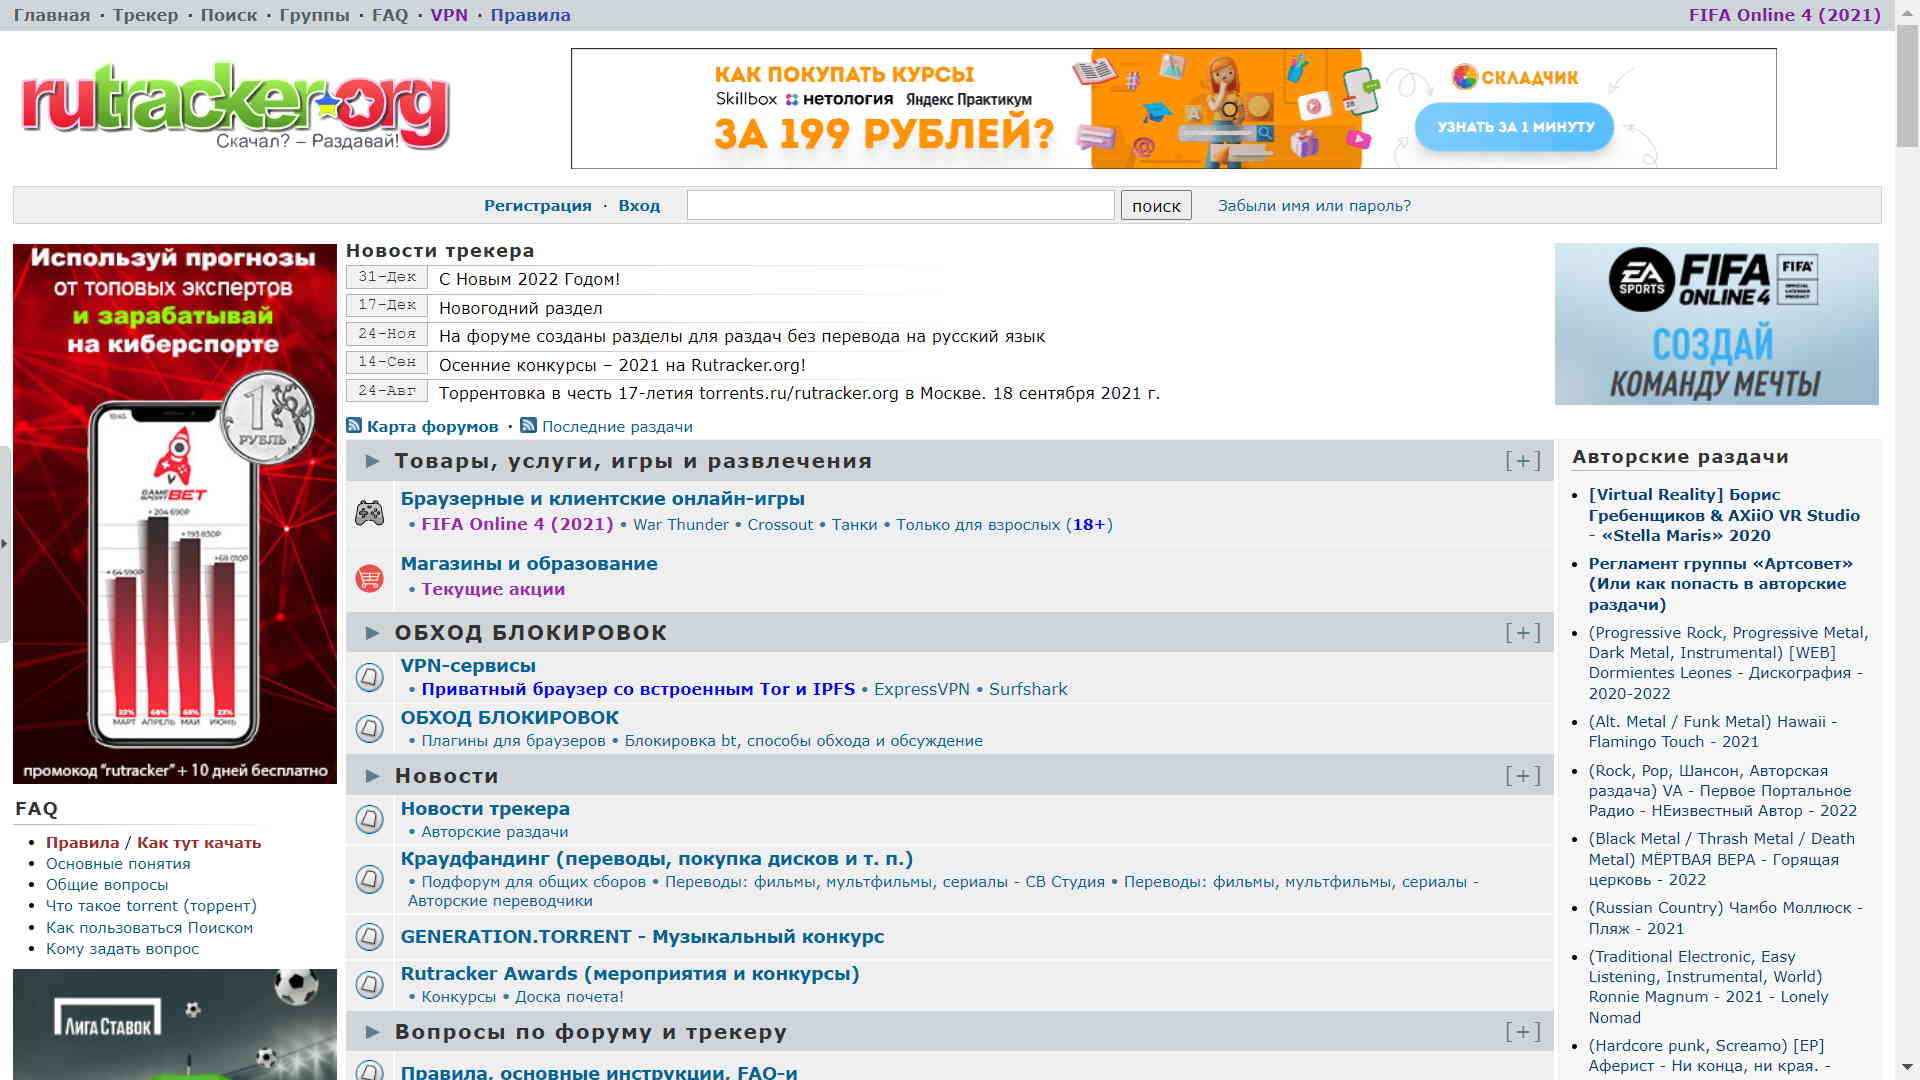
Task: Open Hawaii - Flamingo Touch release link
Action: pos(1712,732)
